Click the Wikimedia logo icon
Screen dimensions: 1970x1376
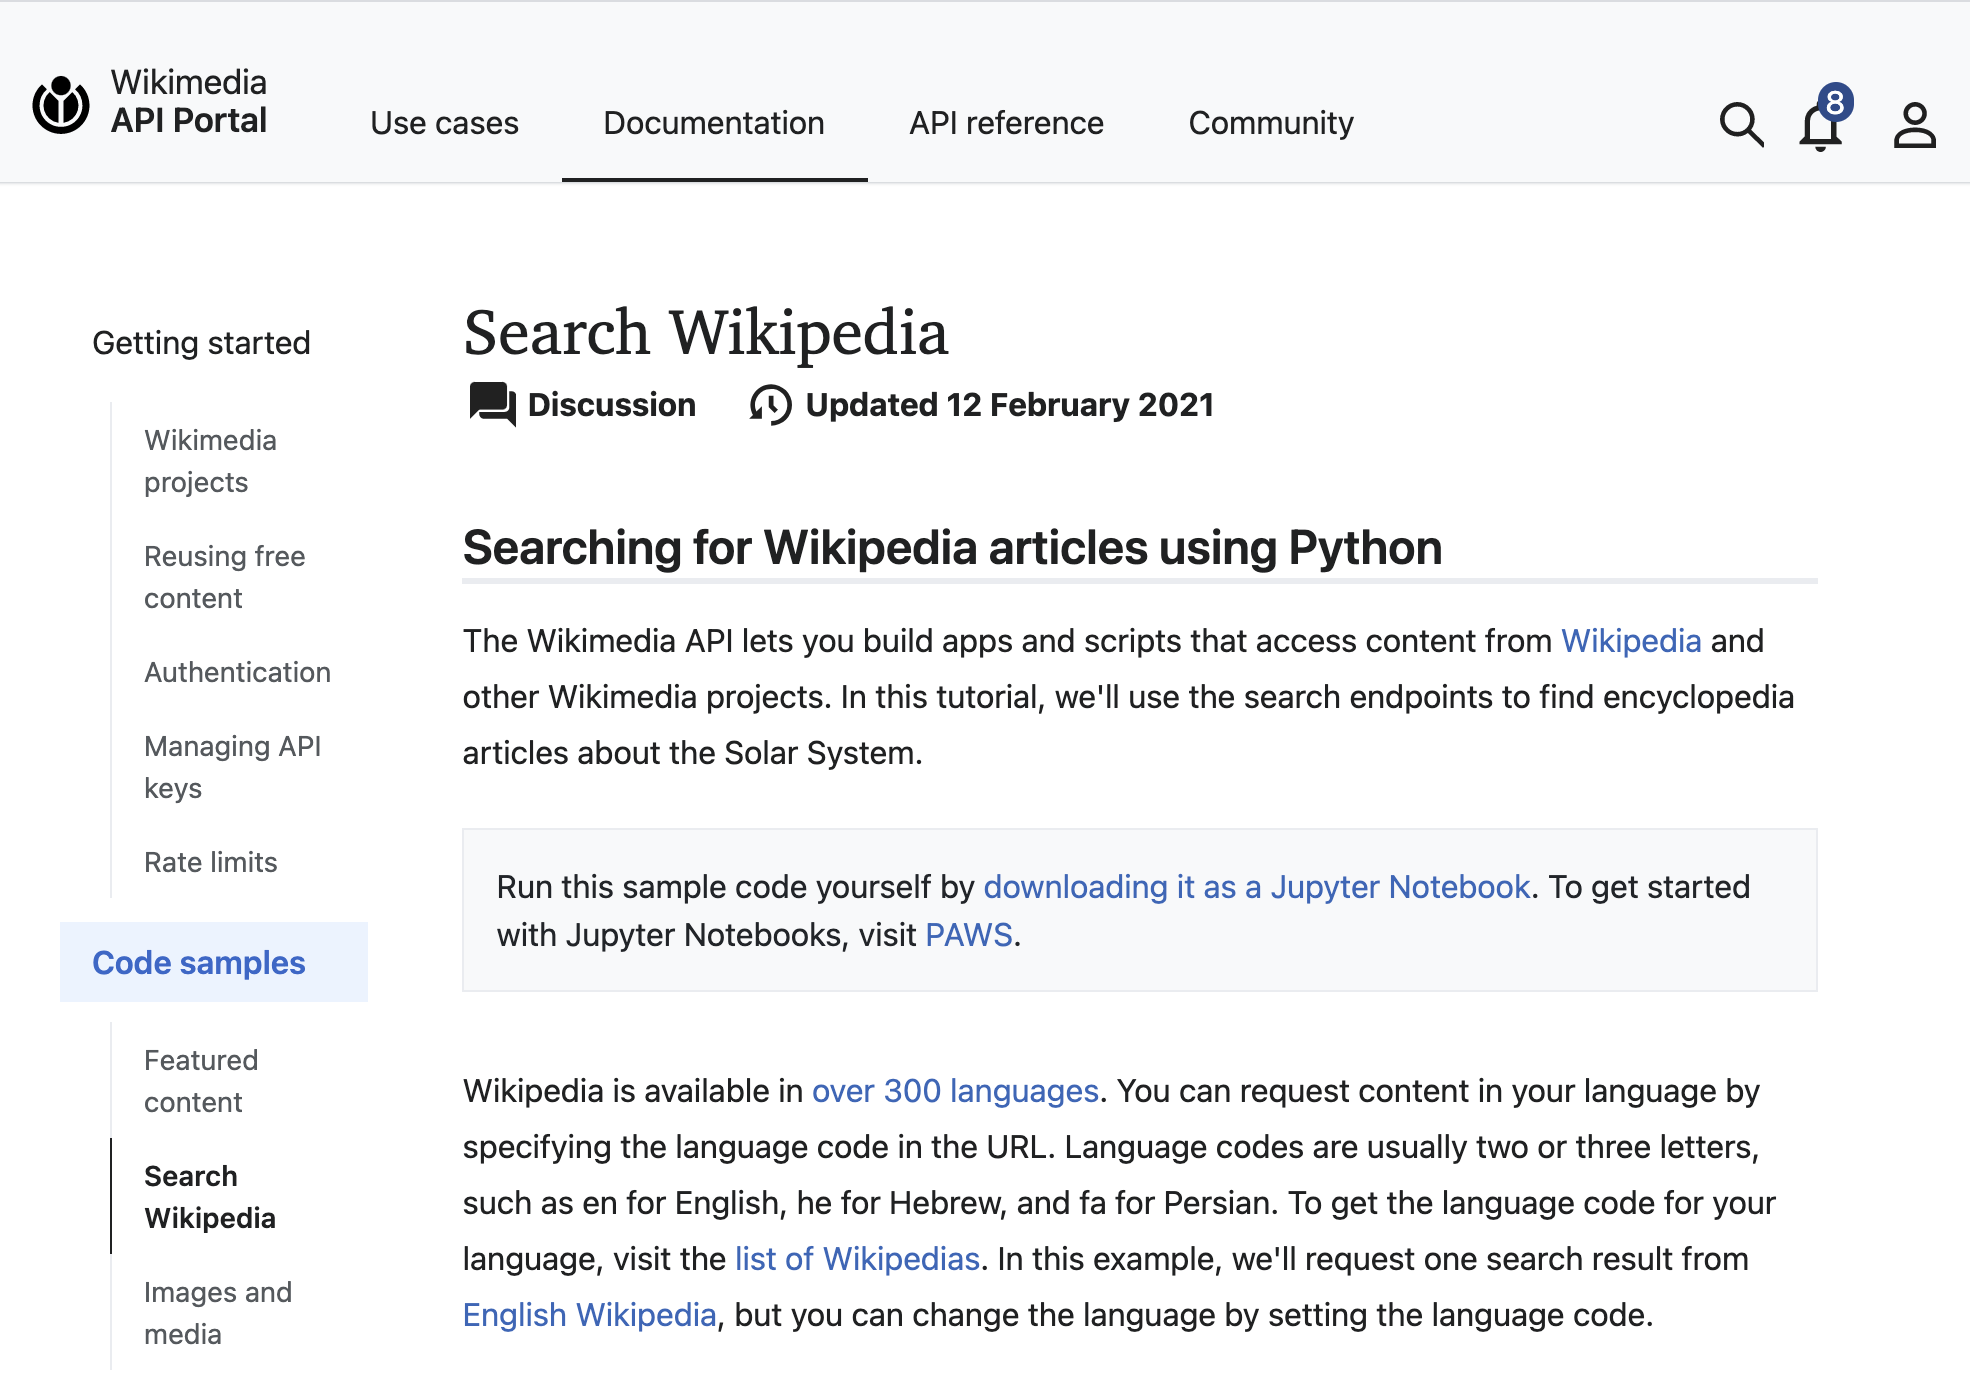pos(61,104)
